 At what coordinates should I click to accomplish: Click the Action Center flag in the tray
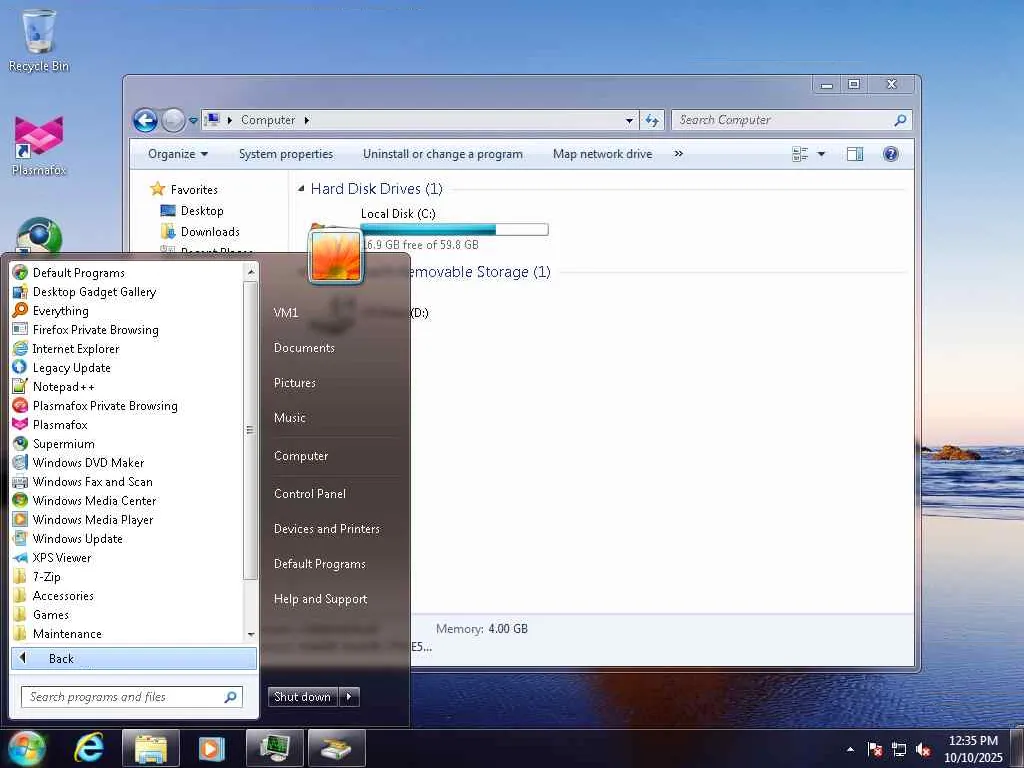(x=875, y=749)
